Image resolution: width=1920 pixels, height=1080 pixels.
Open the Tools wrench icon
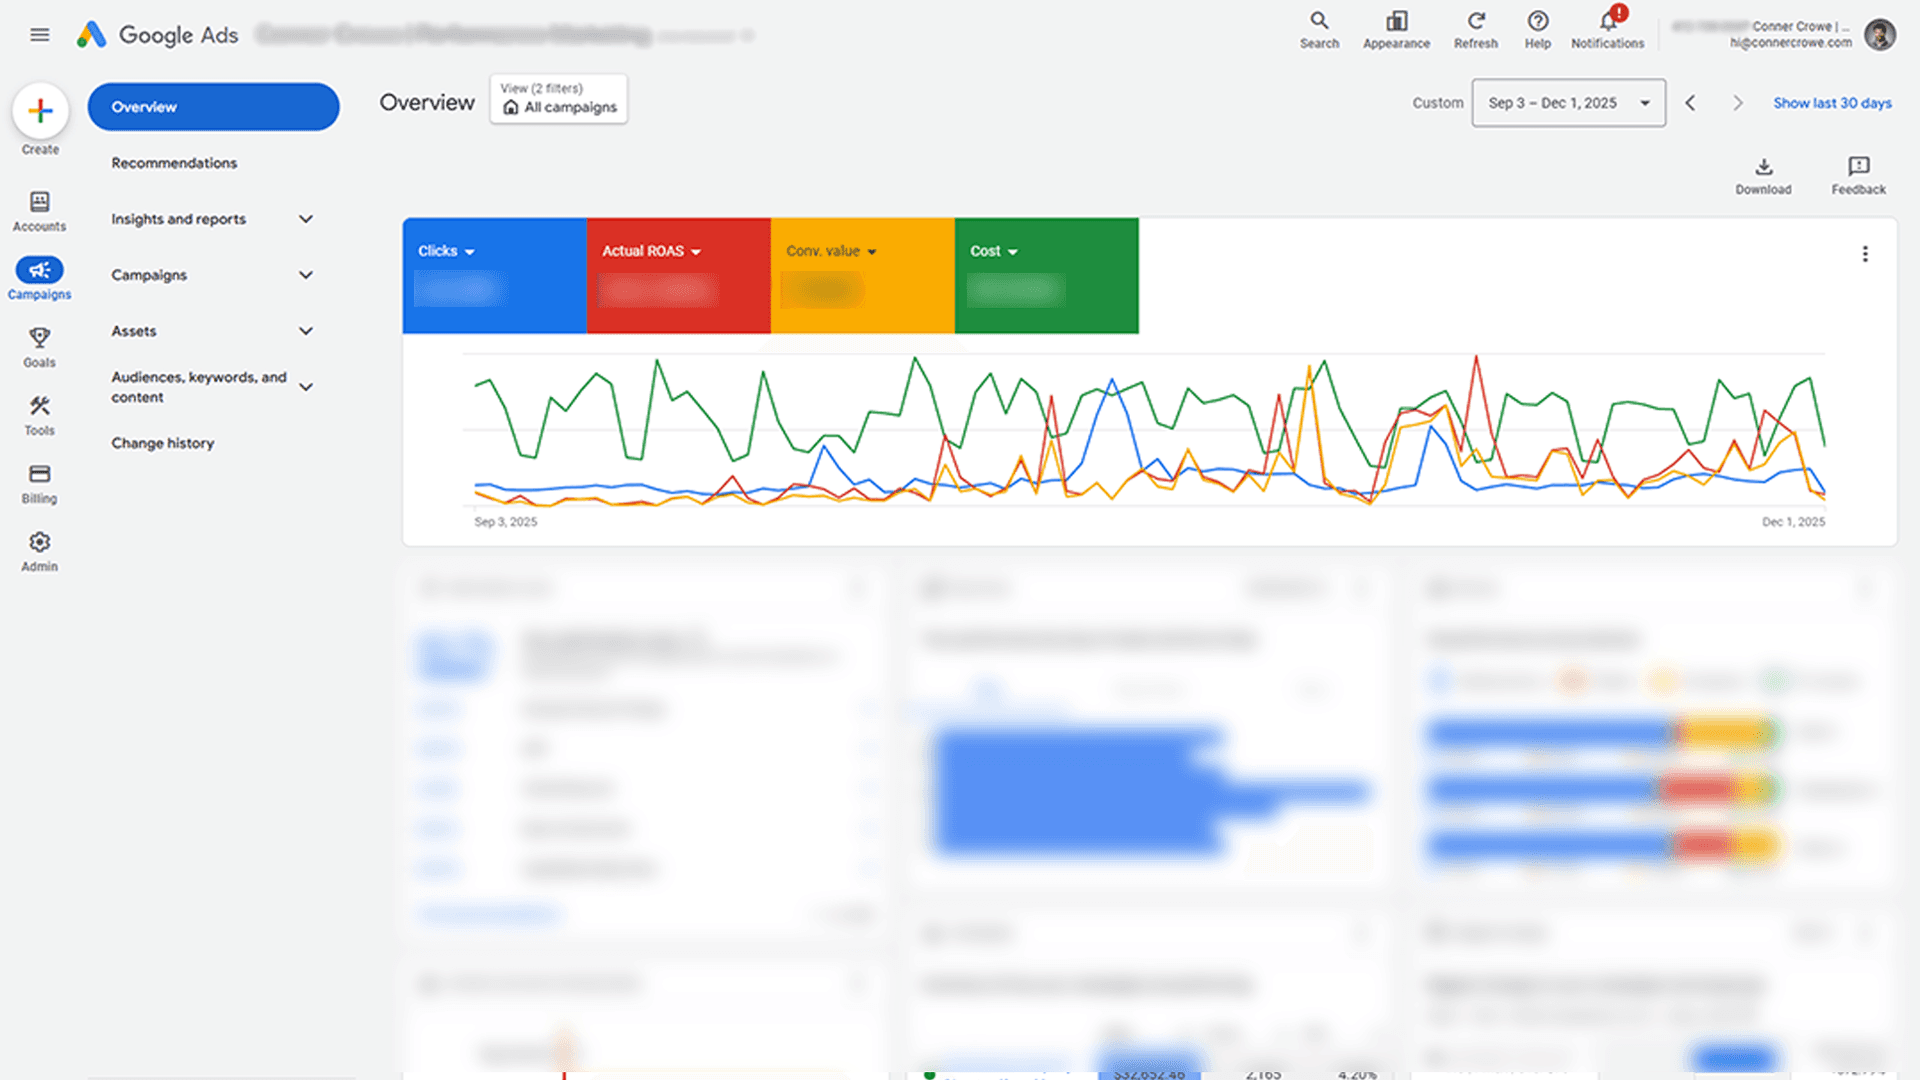40,414
